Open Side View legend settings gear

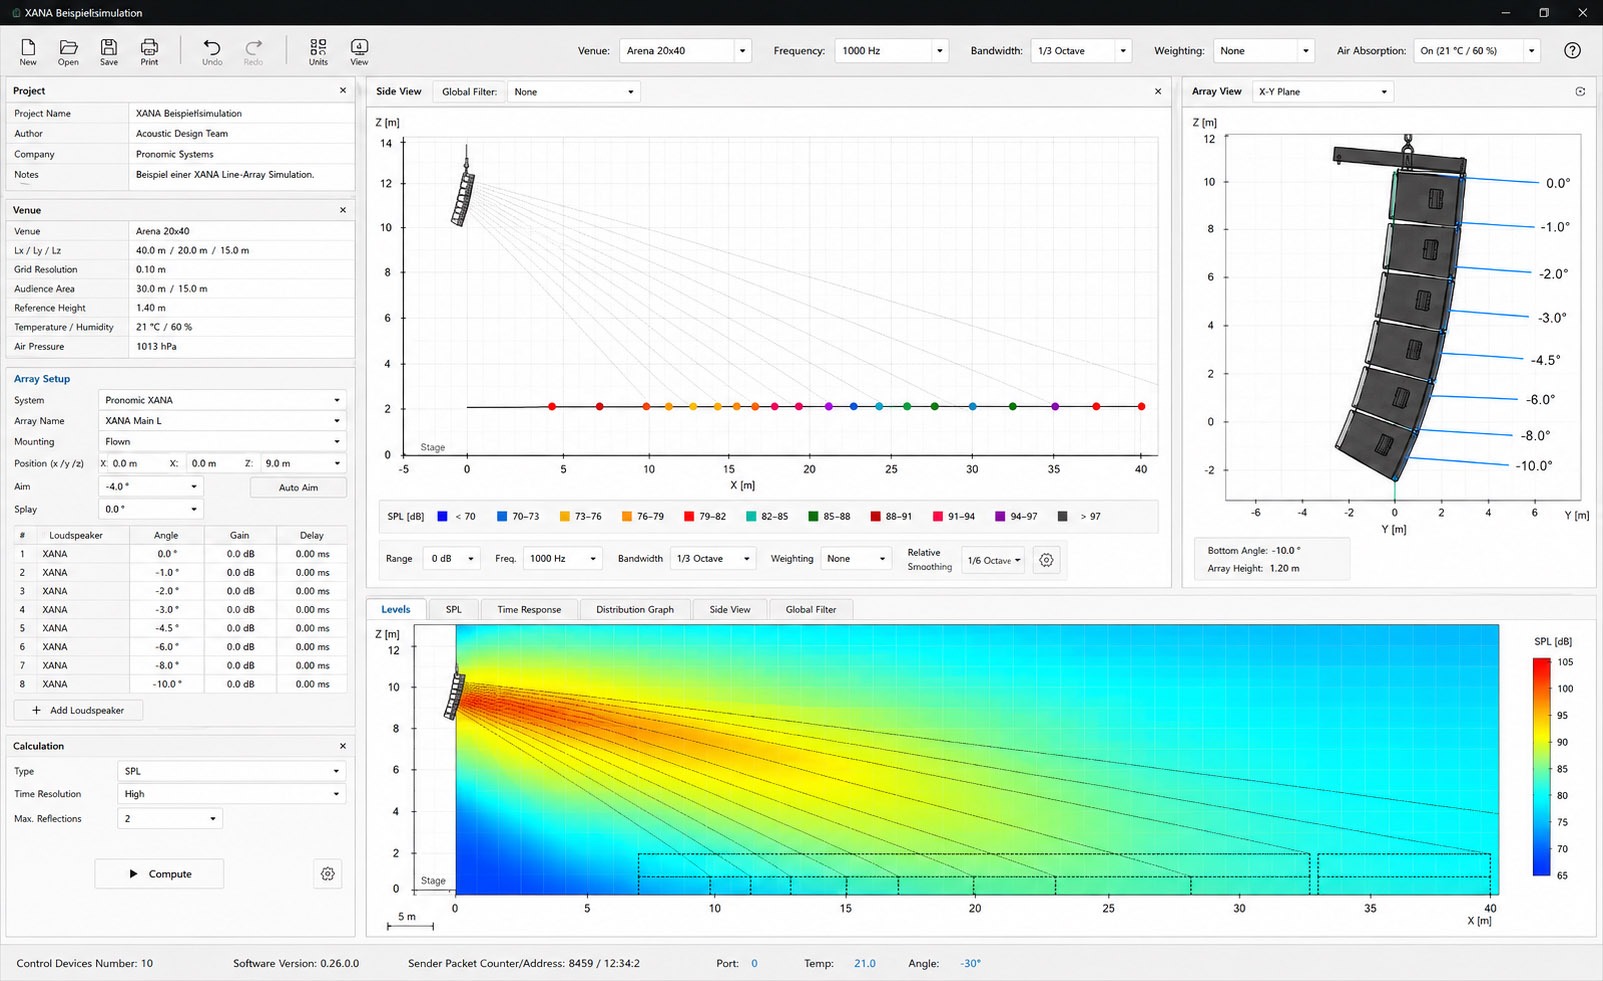tap(1046, 560)
